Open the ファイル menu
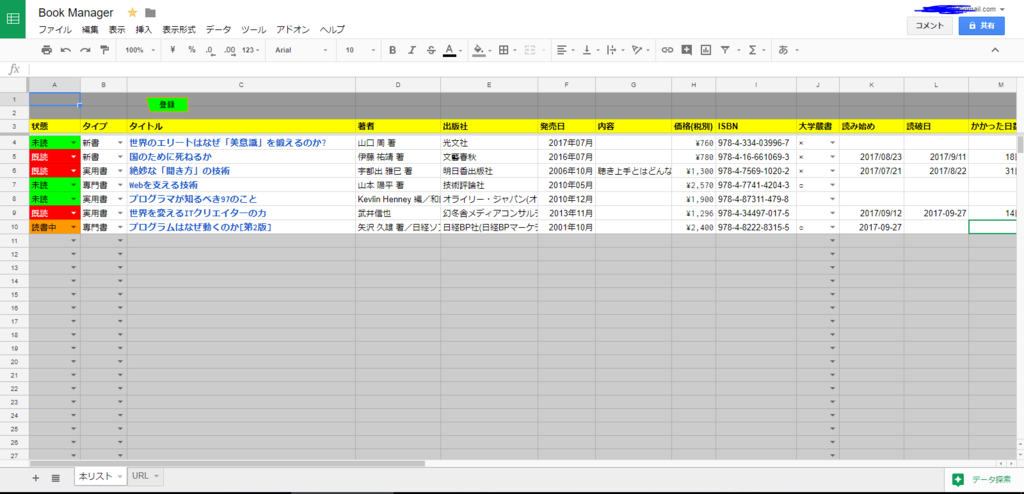The height and width of the screenshot is (494, 1024). 55,29
